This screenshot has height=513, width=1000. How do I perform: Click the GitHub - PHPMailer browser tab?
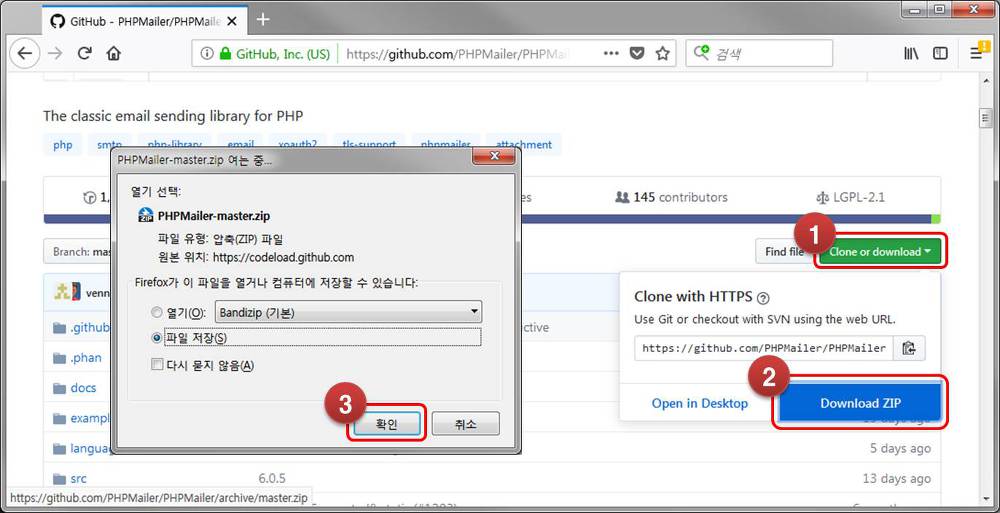click(x=143, y=21)
